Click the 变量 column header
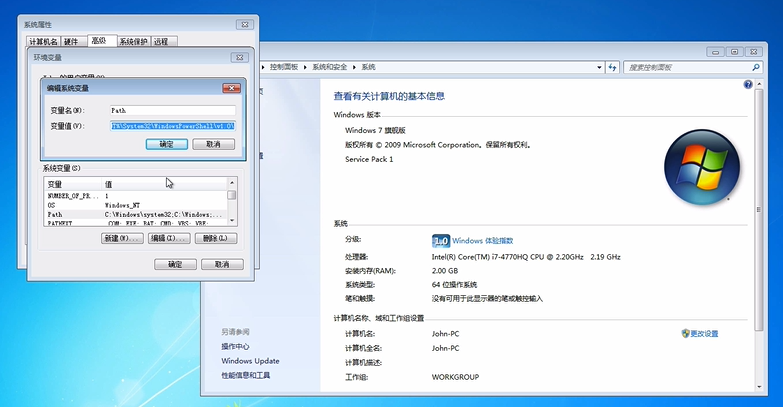Image resolution: width=783 pixels, height=407 pixels. click(x=73, y=184)
